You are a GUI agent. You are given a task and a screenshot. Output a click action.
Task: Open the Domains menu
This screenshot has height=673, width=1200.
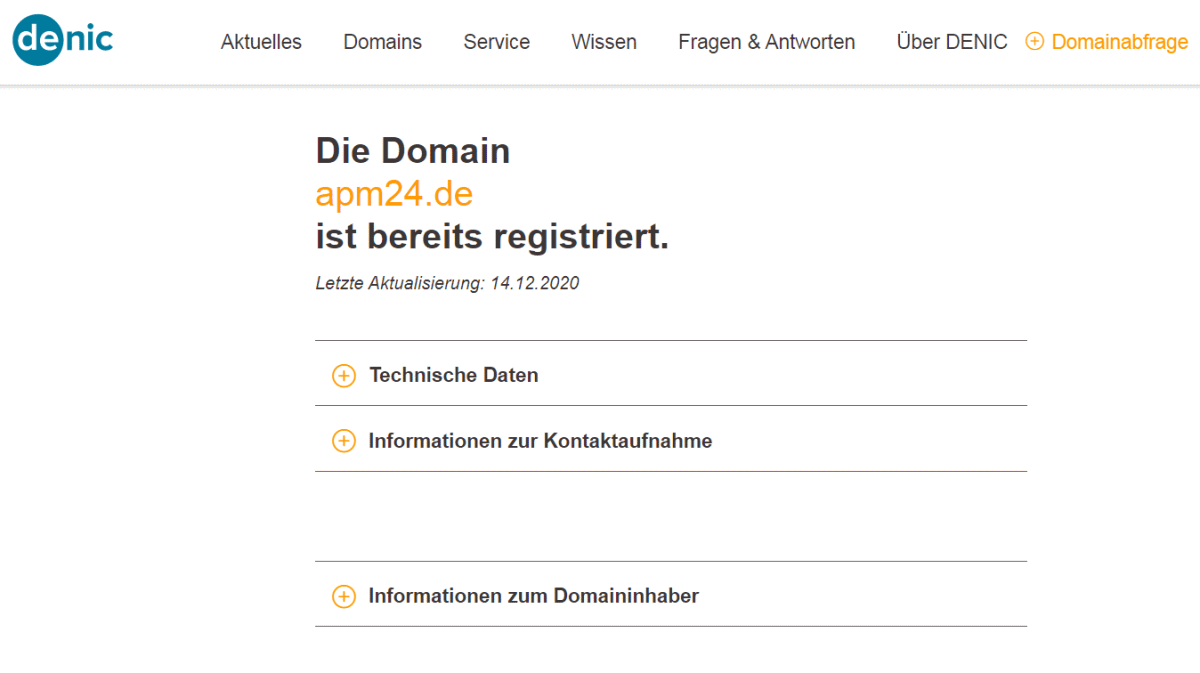point(382,42)
